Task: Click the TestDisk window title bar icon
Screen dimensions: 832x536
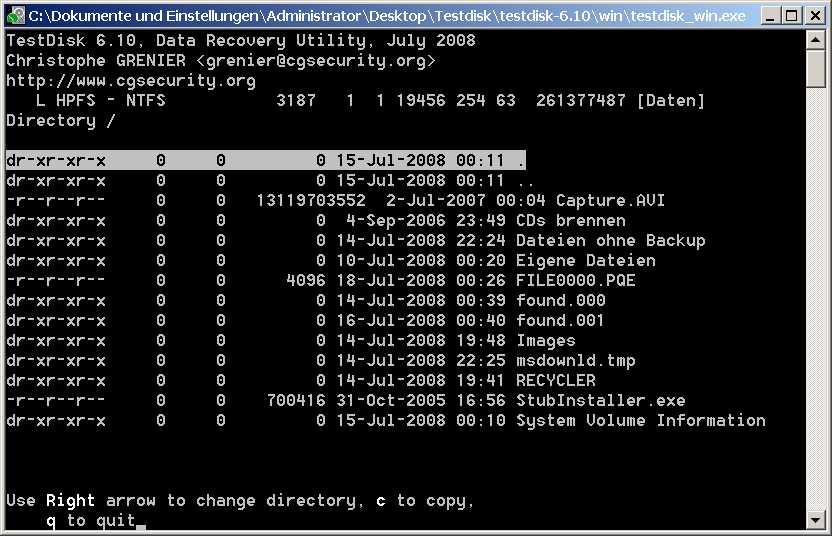Action: tap(15, 15)
